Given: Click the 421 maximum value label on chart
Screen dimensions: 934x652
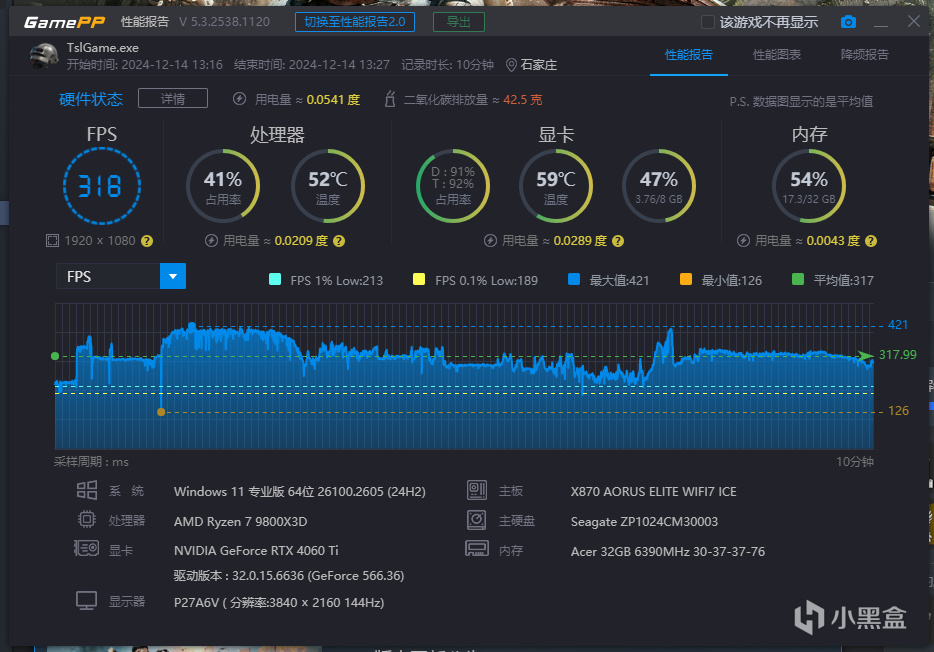Looking at the screenshot, I should click(898, 325).
